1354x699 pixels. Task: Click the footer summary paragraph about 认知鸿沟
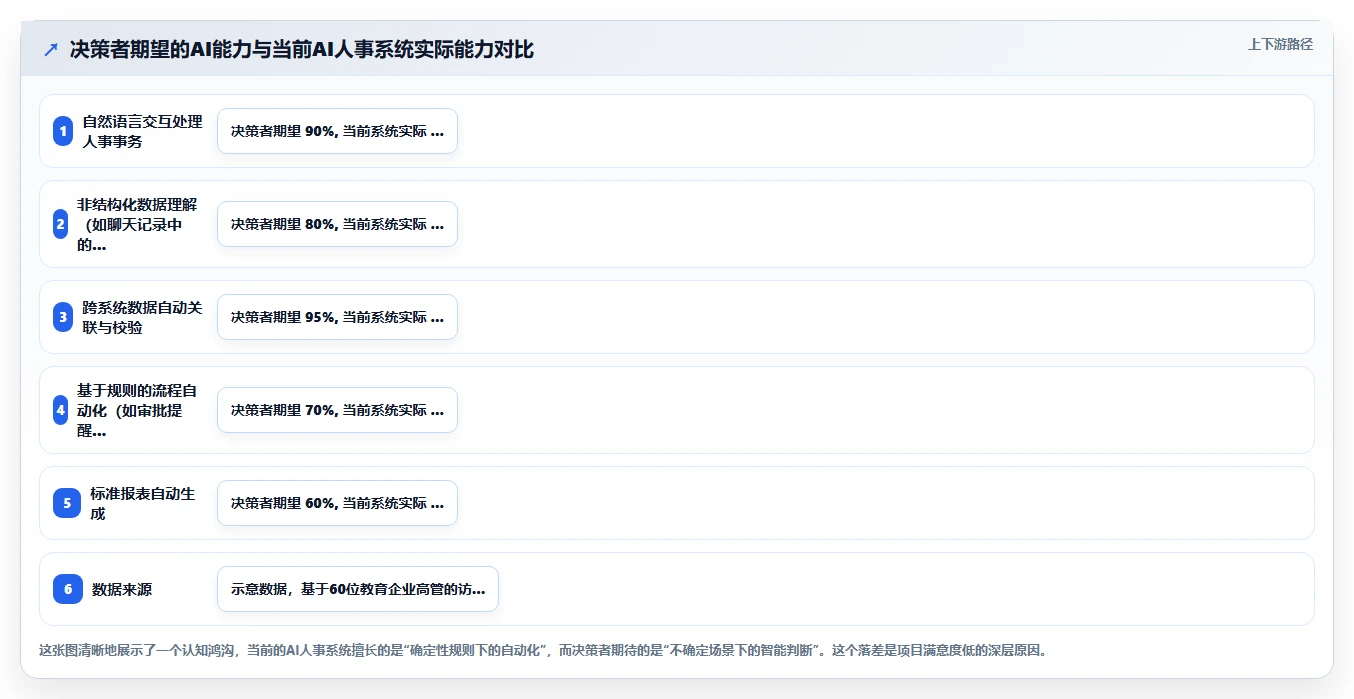pyautogui.click(x=543, y=650)
